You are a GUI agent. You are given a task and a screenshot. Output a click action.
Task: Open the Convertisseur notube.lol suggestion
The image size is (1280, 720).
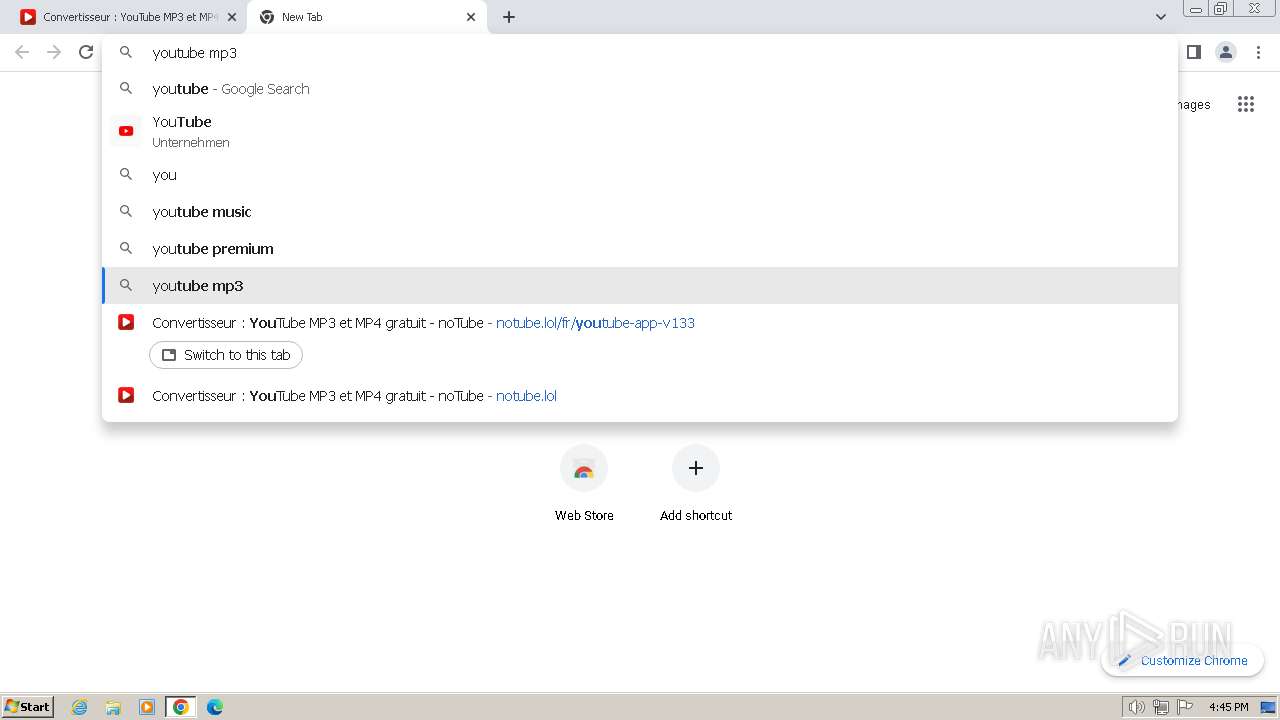640,396
